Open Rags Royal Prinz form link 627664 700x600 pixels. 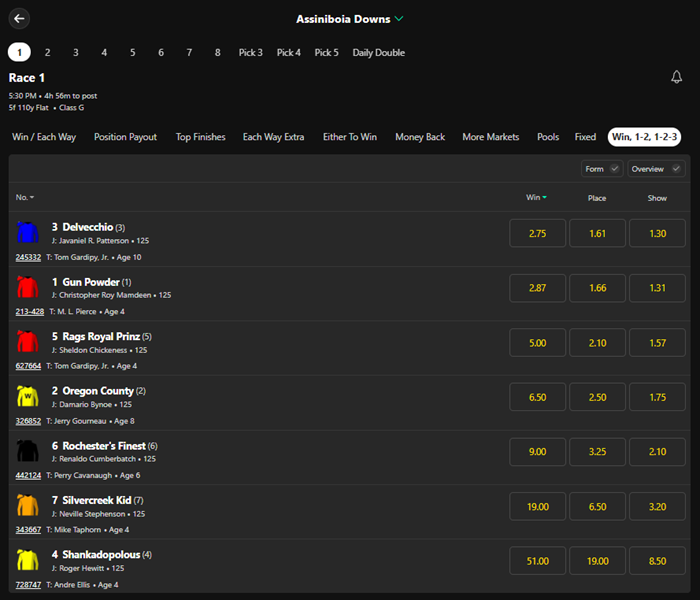coord(28,366)
